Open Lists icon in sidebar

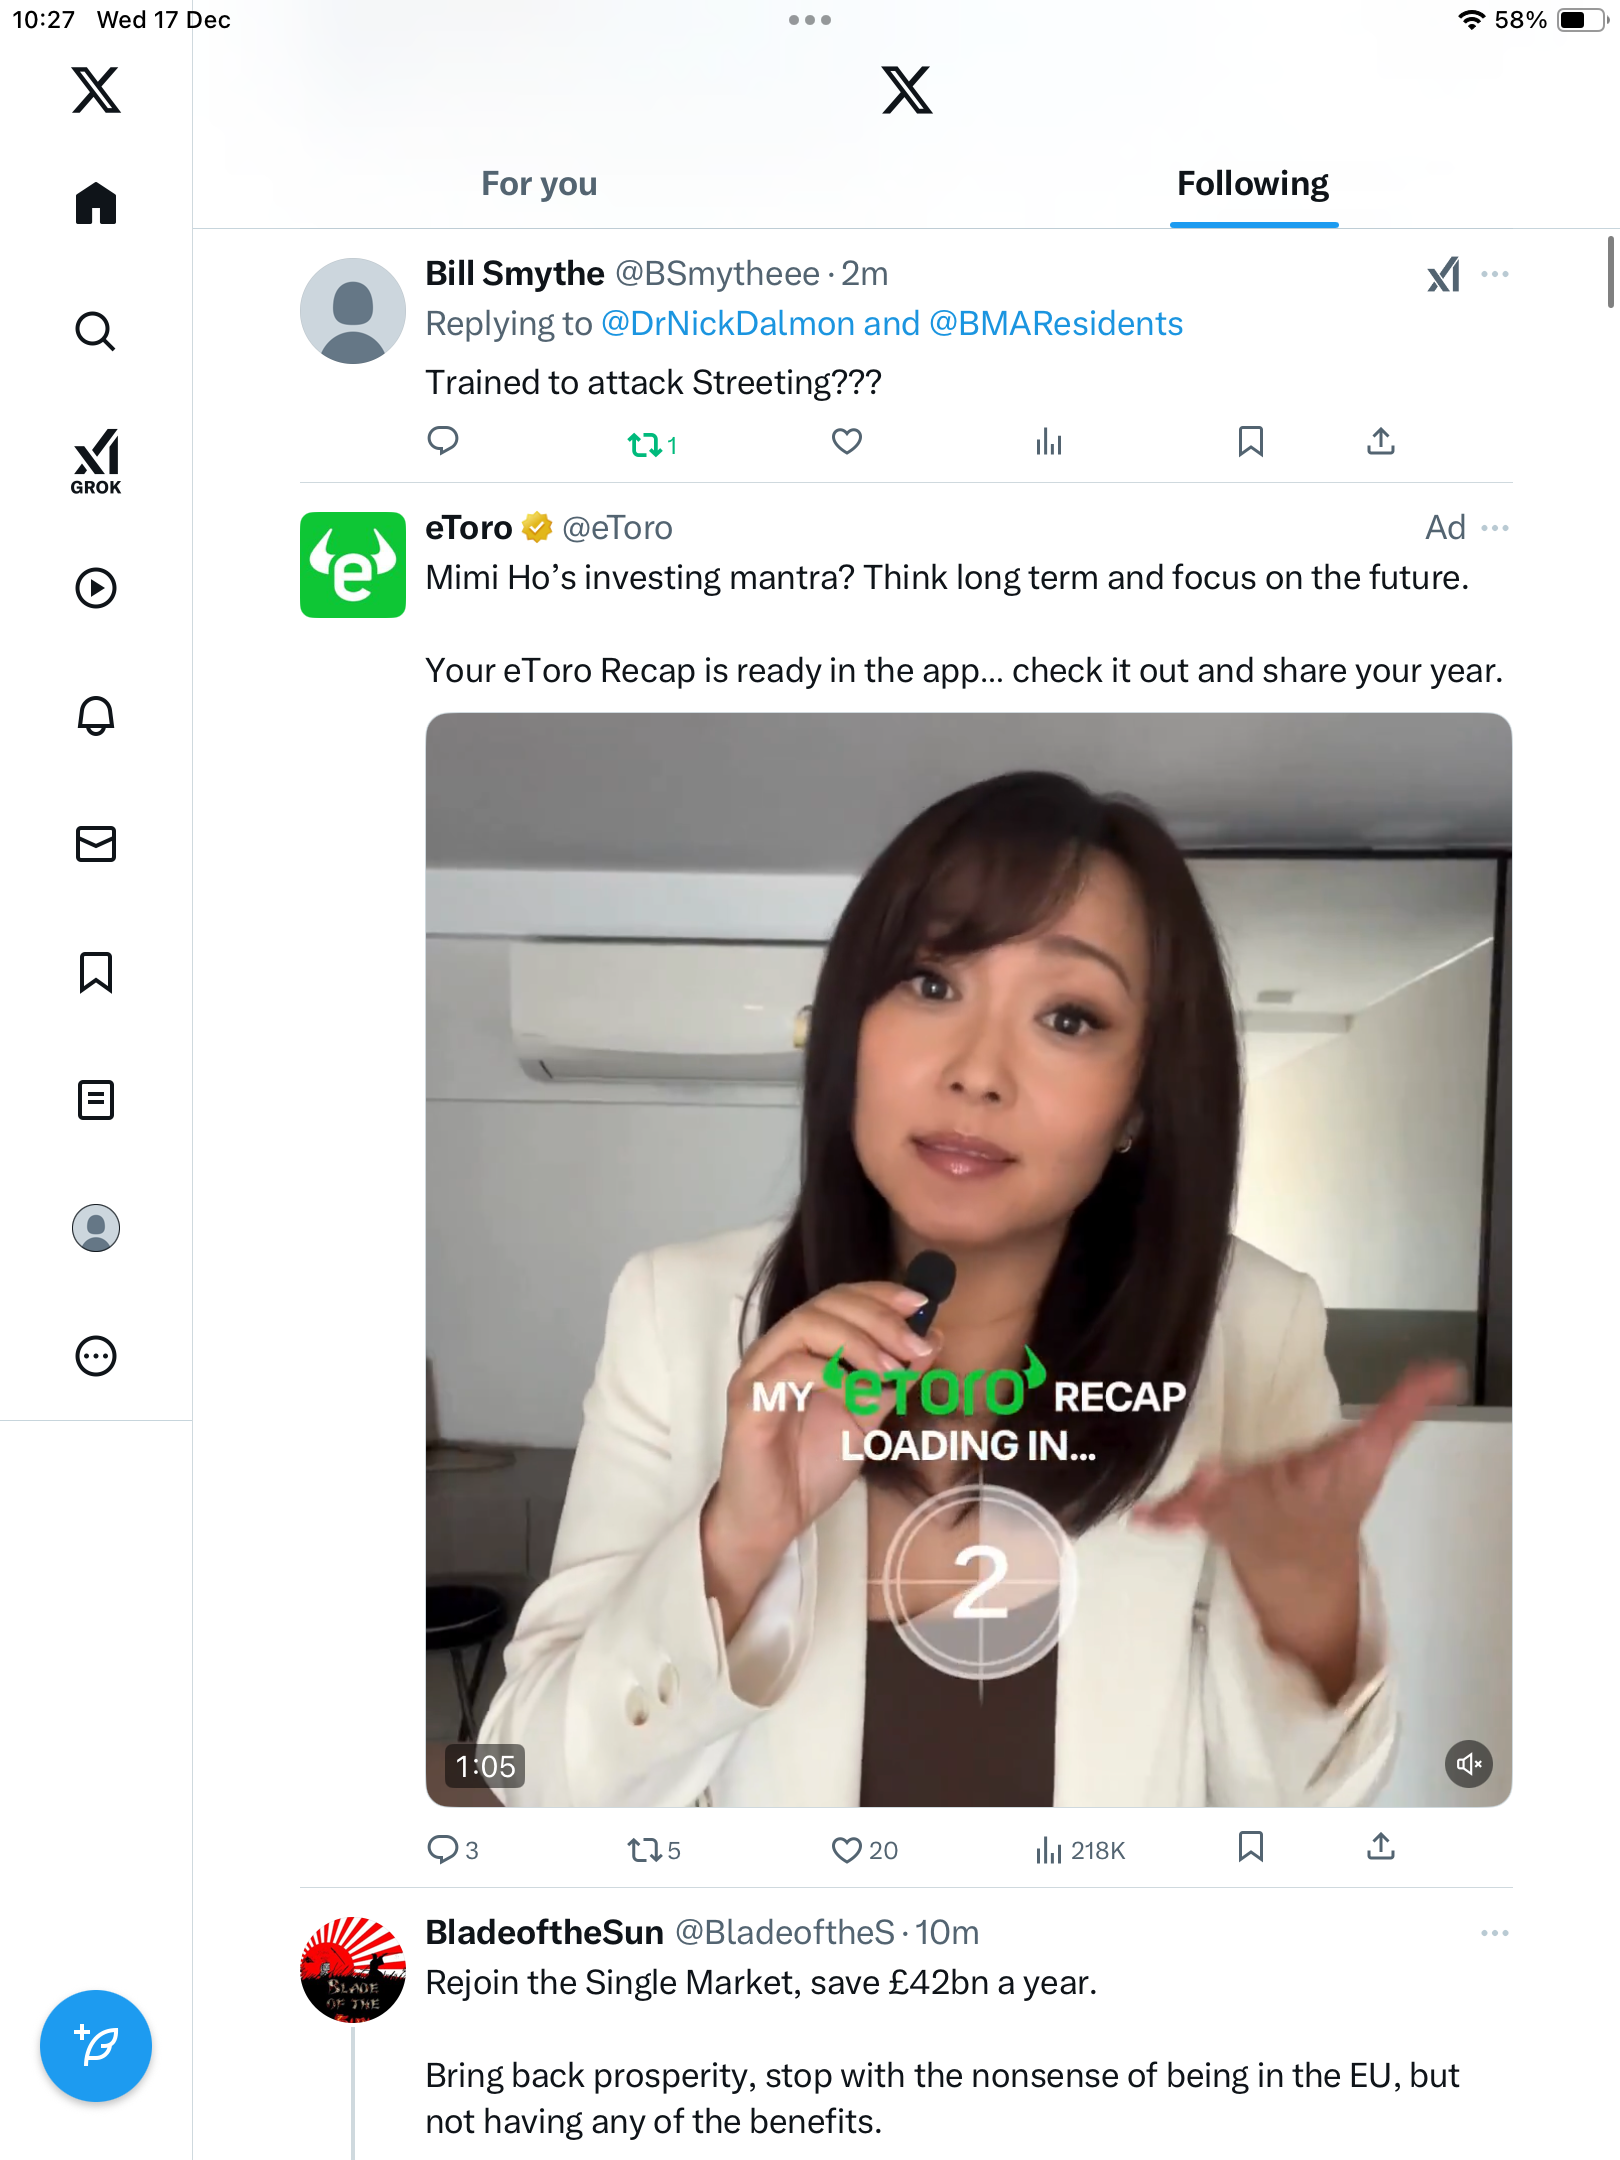tap(96, 1100)
